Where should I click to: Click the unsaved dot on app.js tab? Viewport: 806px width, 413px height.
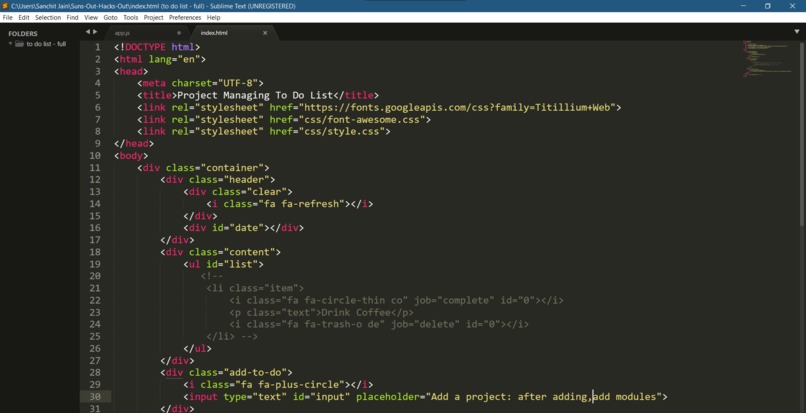pyautogui.click(x=179, y=33)
